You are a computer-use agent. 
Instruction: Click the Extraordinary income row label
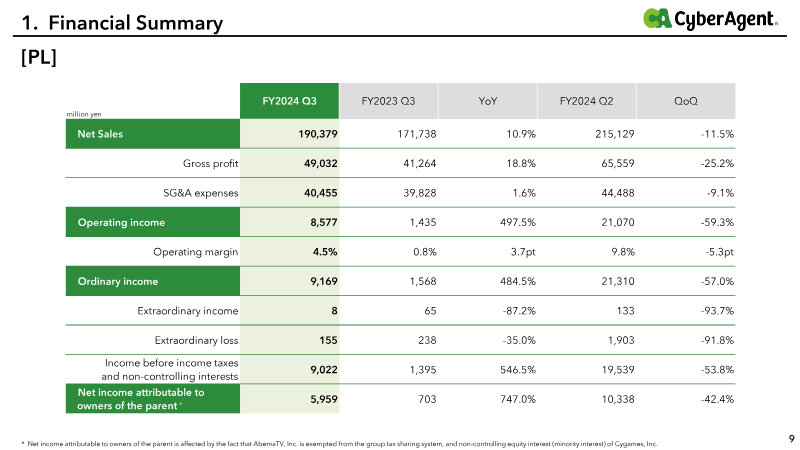pos(187,311)
